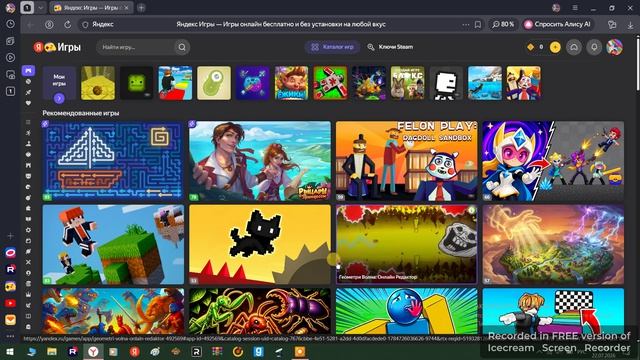This screenshot has height=360, width=640.
Task: Open Каталог игр
Action: pyautogui.click(x=333, y=47)
